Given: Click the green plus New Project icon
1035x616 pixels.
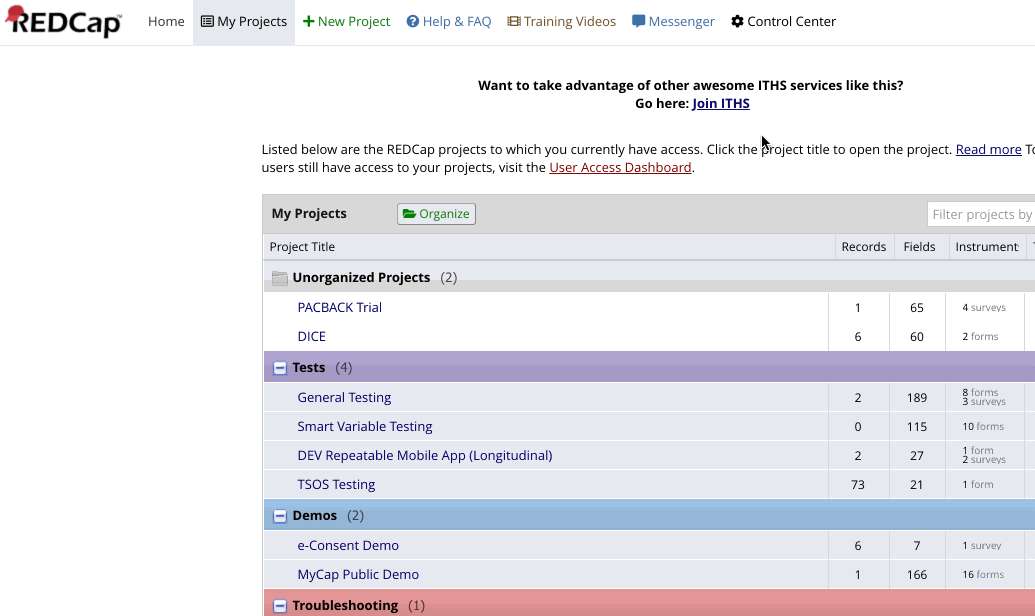Looking at the screenshot, I should pos(308,21).
